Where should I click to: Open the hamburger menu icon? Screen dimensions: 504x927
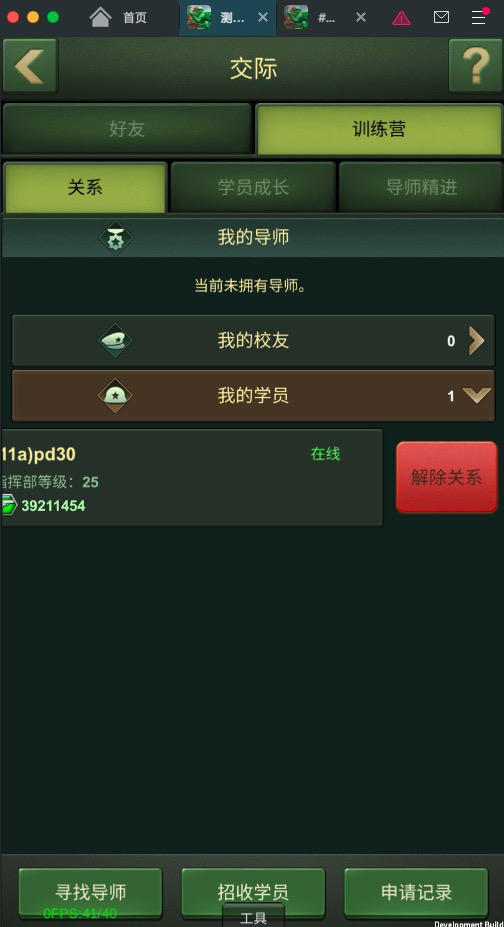click(479, 17)
